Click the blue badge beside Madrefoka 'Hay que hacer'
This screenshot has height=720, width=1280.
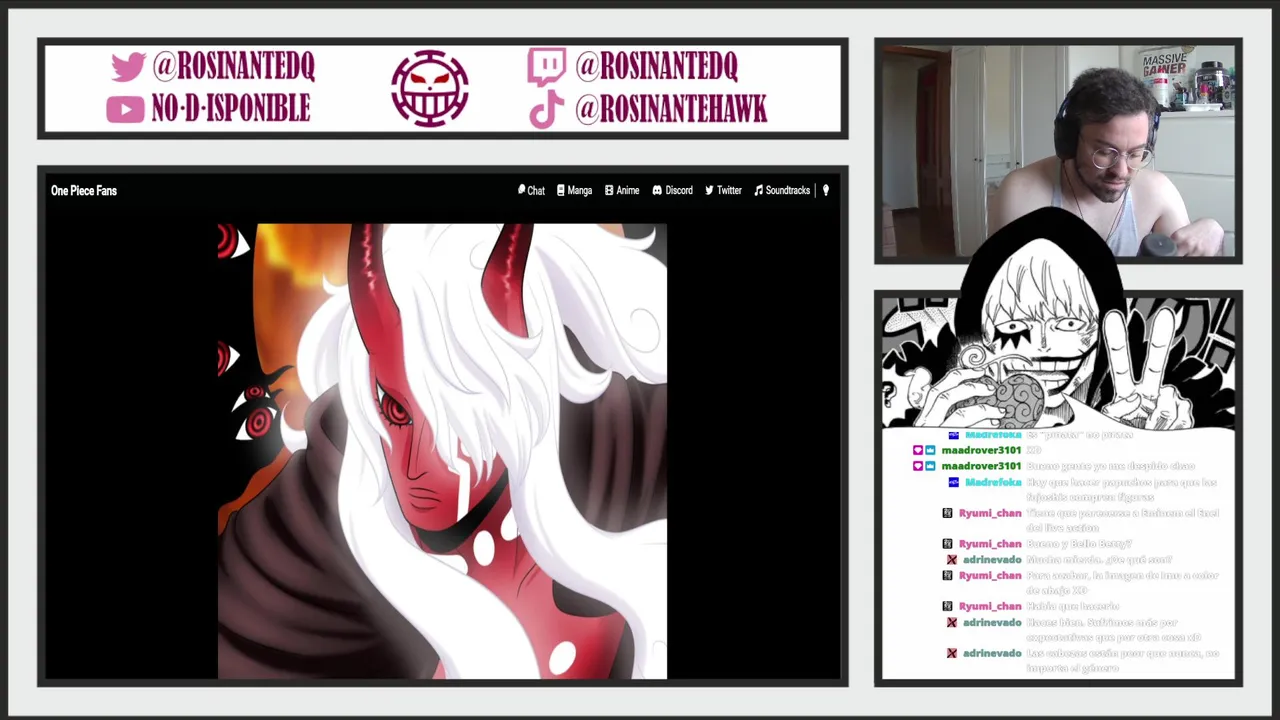(953, 482)
